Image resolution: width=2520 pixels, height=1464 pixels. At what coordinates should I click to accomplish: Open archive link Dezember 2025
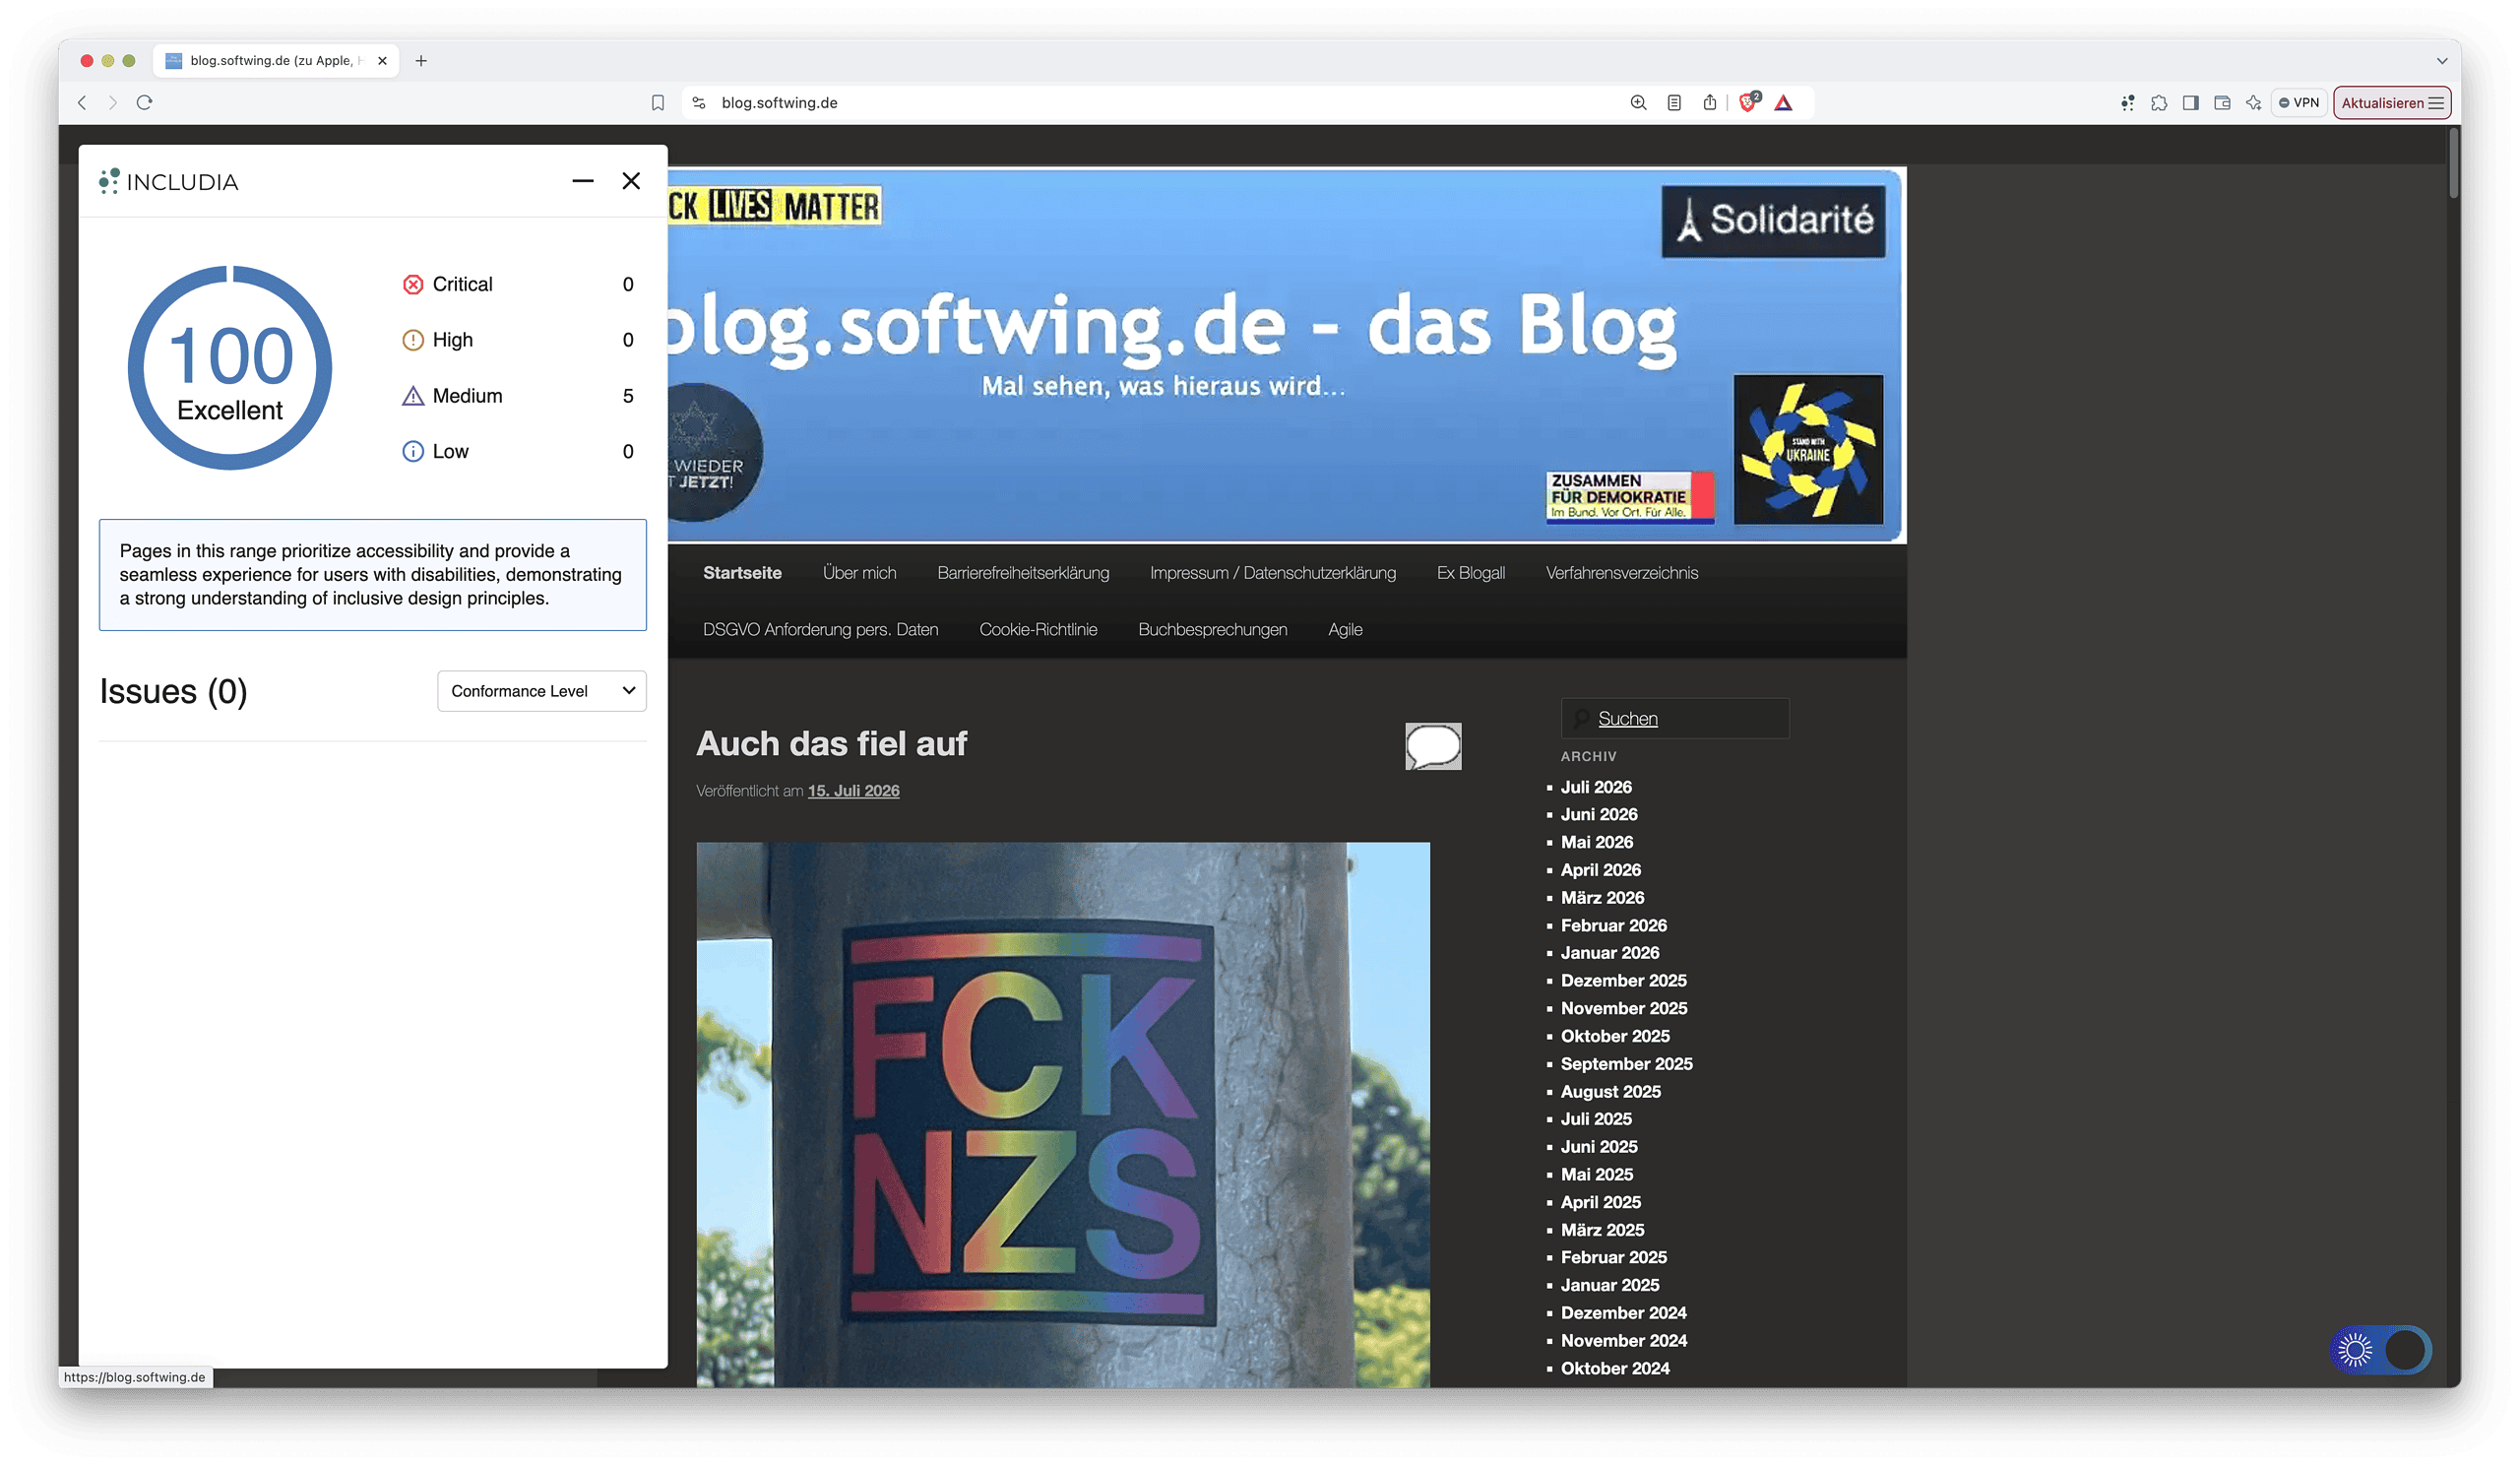[x=1623, y=981]
